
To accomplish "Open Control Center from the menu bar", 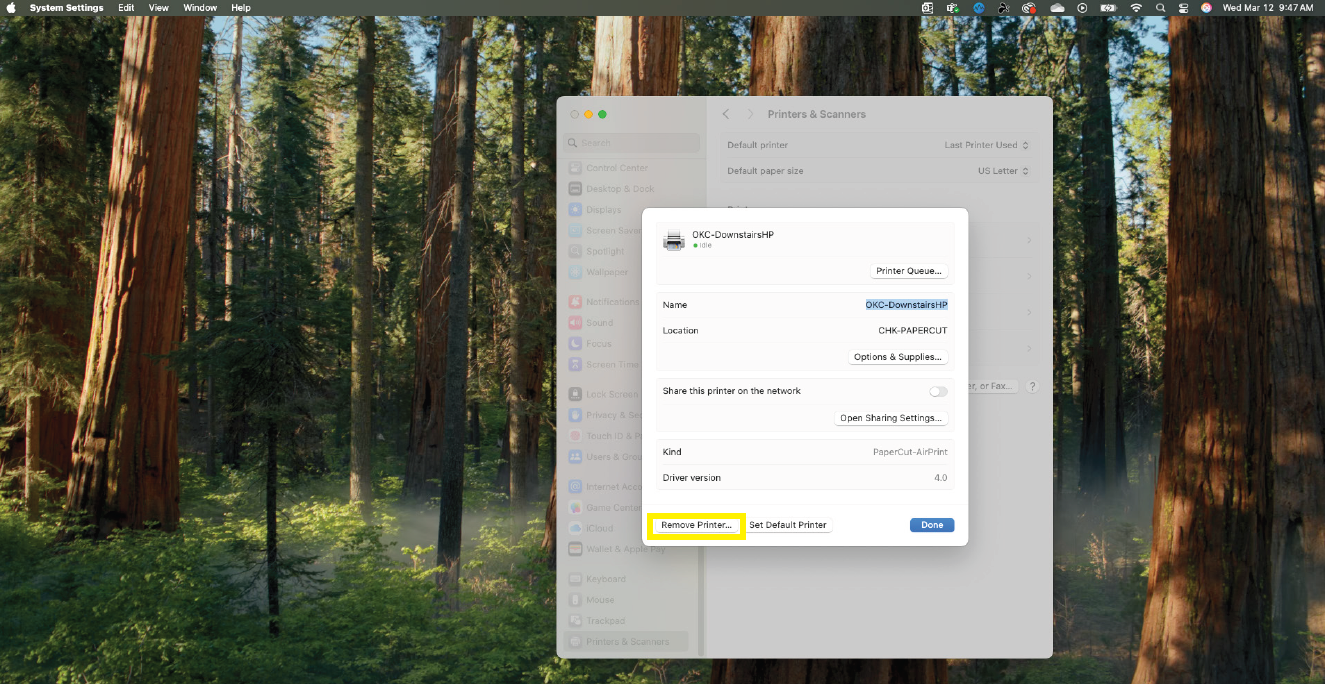I will [1183, 8].
